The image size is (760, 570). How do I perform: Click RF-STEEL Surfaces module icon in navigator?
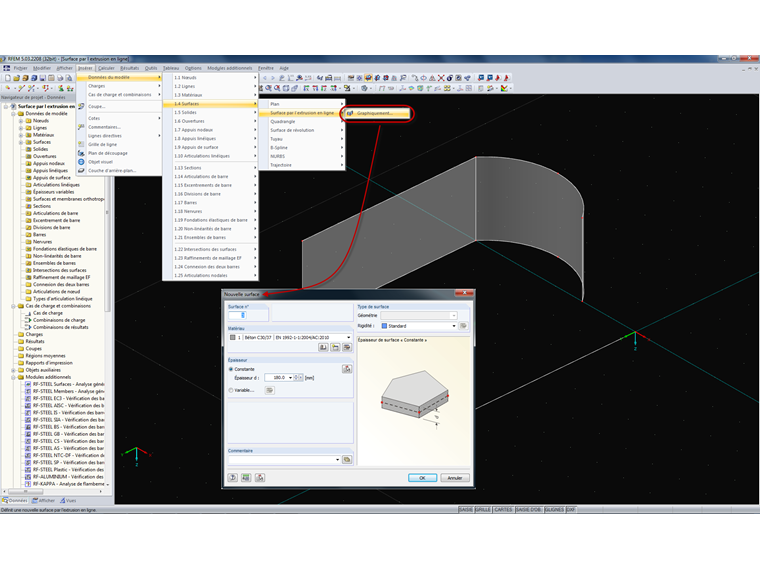point(28,384)
